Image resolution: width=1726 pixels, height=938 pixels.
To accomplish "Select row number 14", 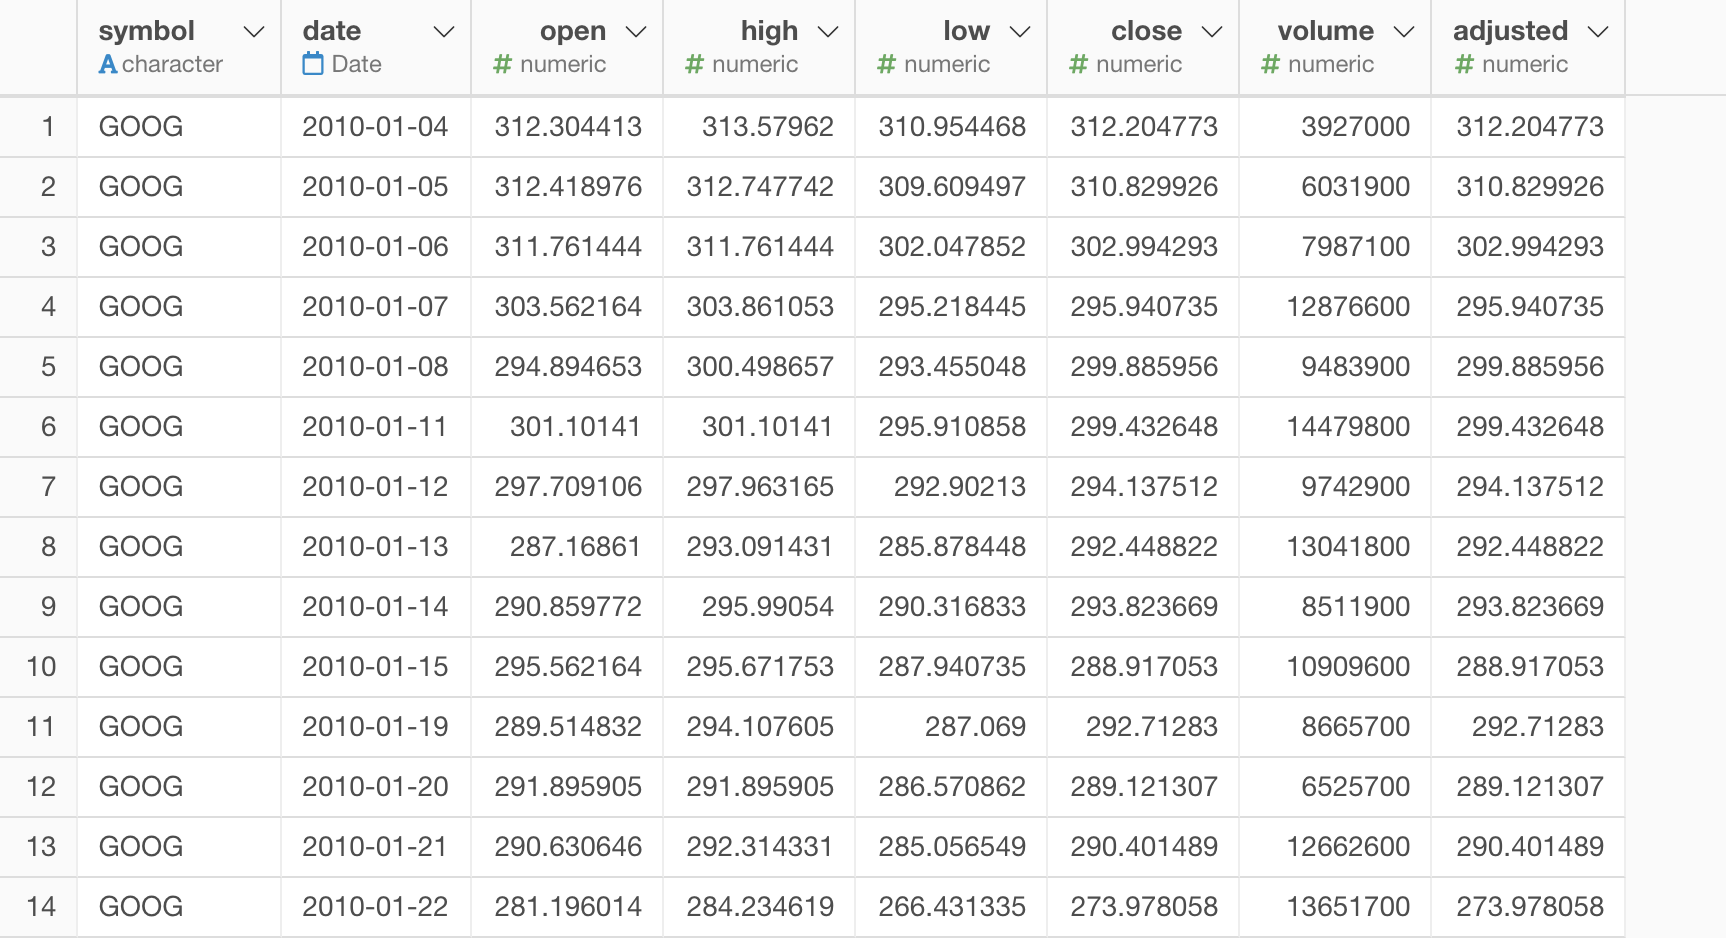I will (41, 907).
